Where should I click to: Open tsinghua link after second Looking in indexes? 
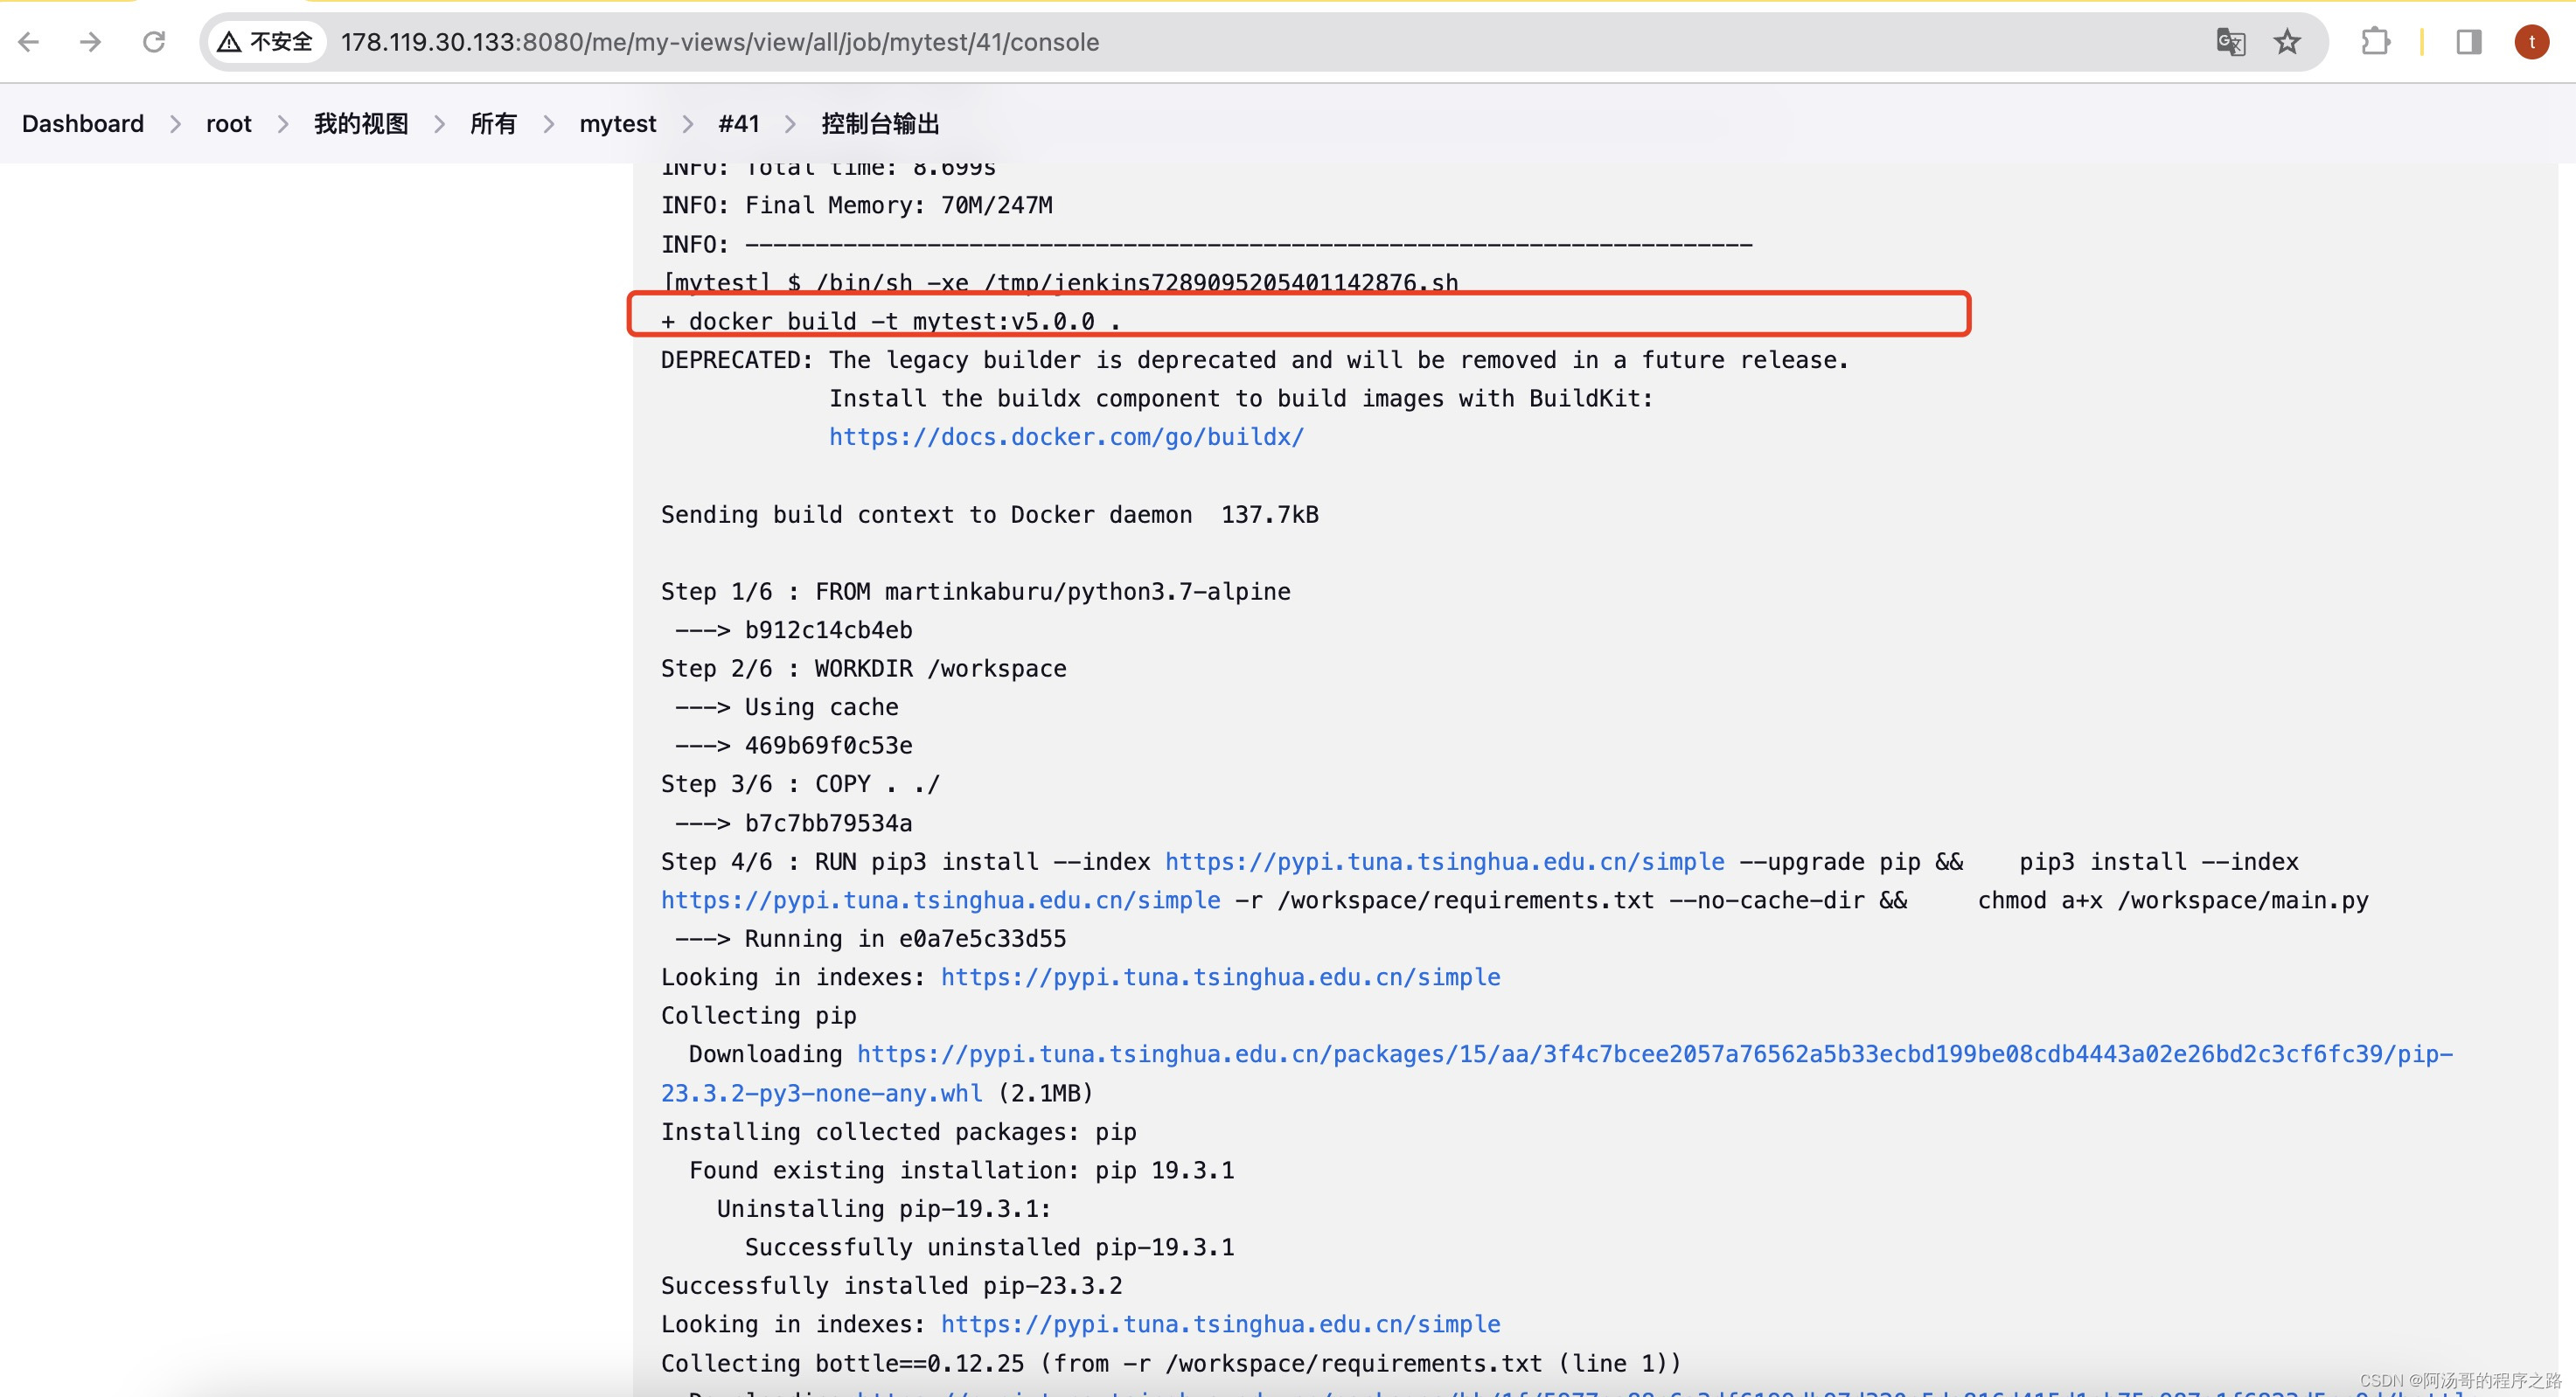pyautogui.click(x=1221, y=1324)
